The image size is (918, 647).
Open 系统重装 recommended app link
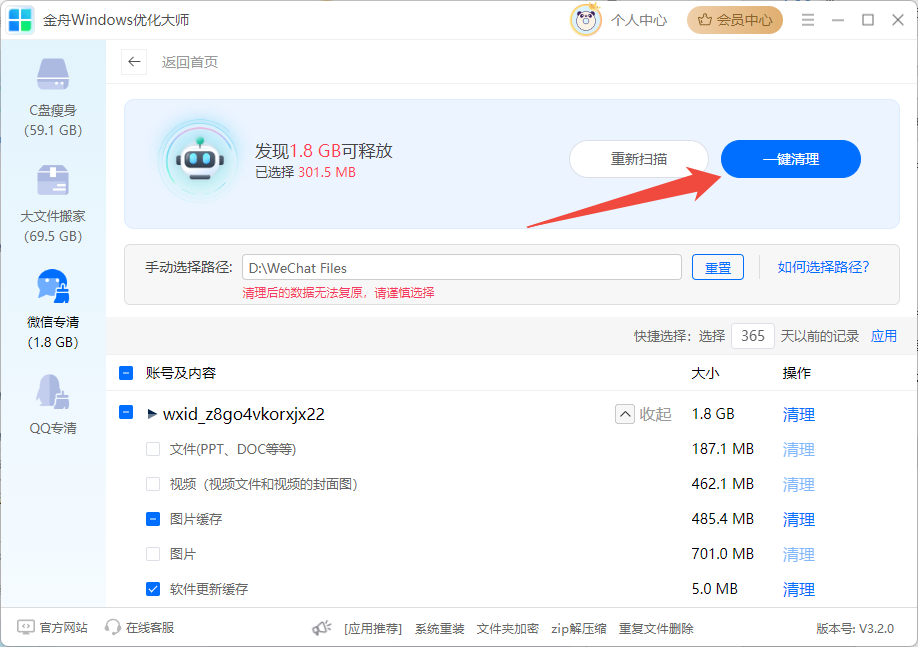point(440,629)
